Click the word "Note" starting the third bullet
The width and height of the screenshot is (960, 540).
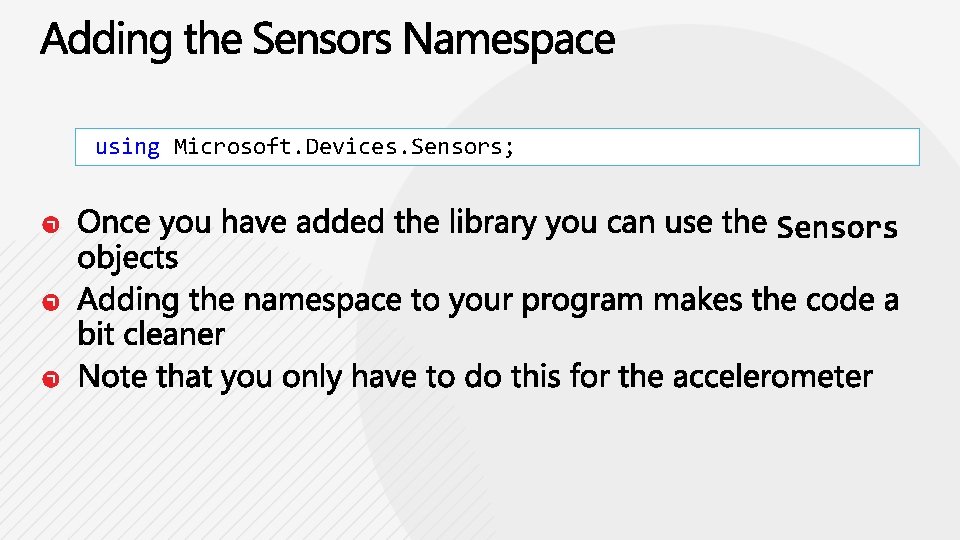pos(110,377)
